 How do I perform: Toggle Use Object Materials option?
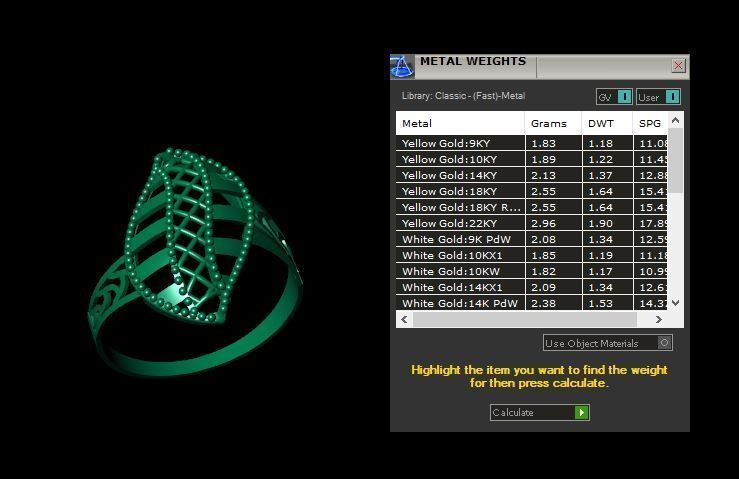608,343
